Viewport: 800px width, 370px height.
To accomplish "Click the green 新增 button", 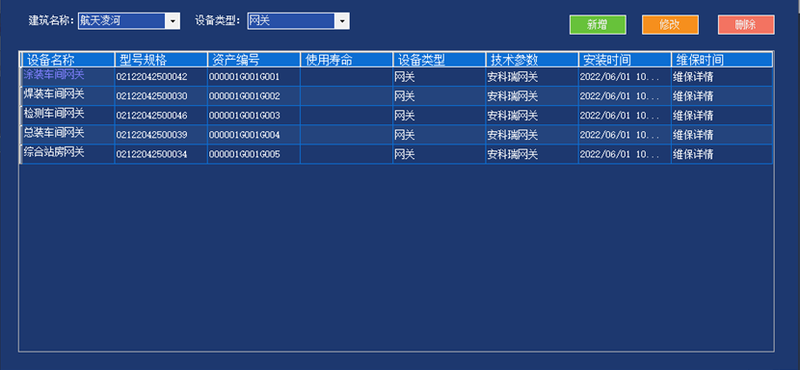I will [597, 24].
